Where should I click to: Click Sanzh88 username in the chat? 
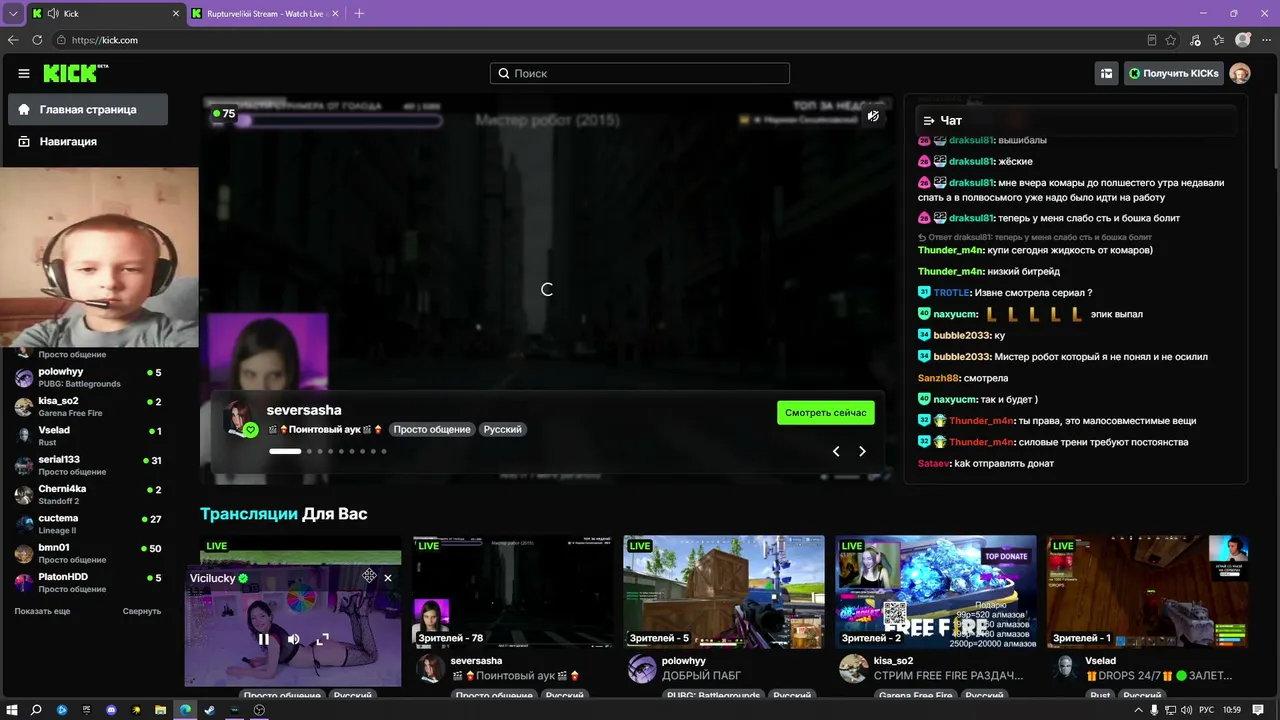tap(938, 378)
